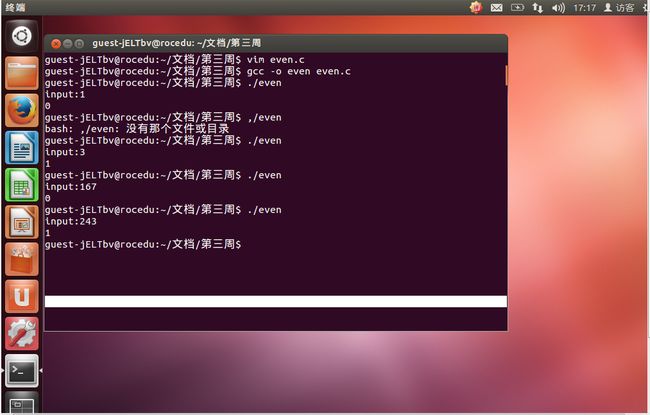Launch Firefox web browser from launcher
Viewport: 650px width, 415px height.
(x=22, y=110)
